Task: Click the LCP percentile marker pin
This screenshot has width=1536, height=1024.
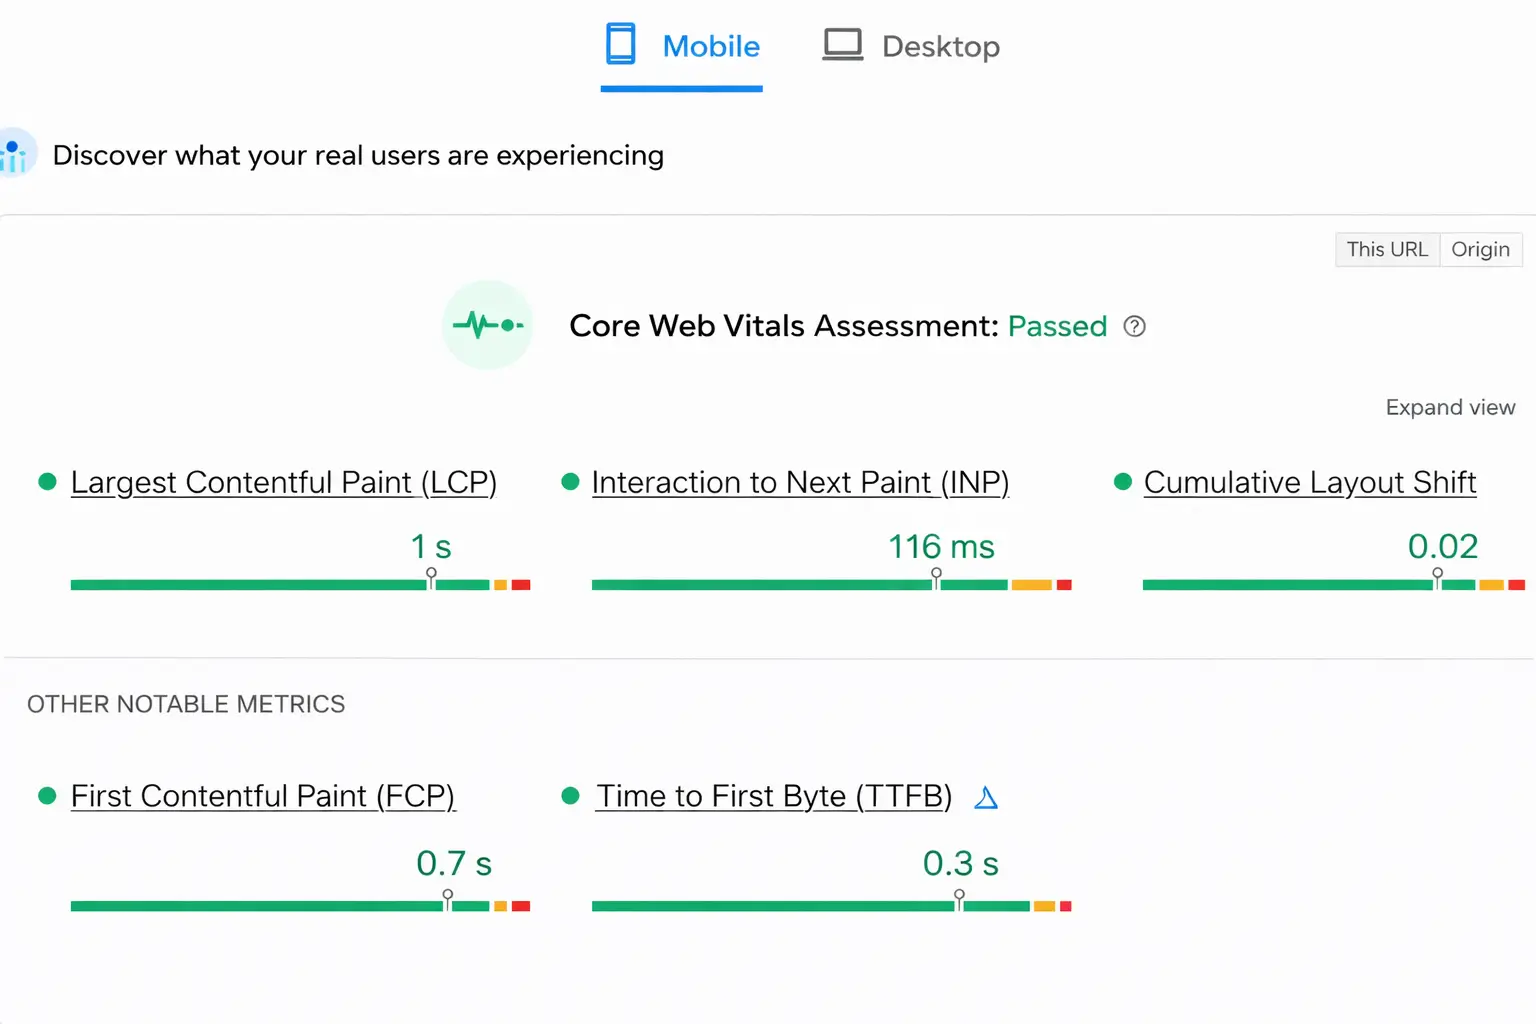Action: (431, 575)
